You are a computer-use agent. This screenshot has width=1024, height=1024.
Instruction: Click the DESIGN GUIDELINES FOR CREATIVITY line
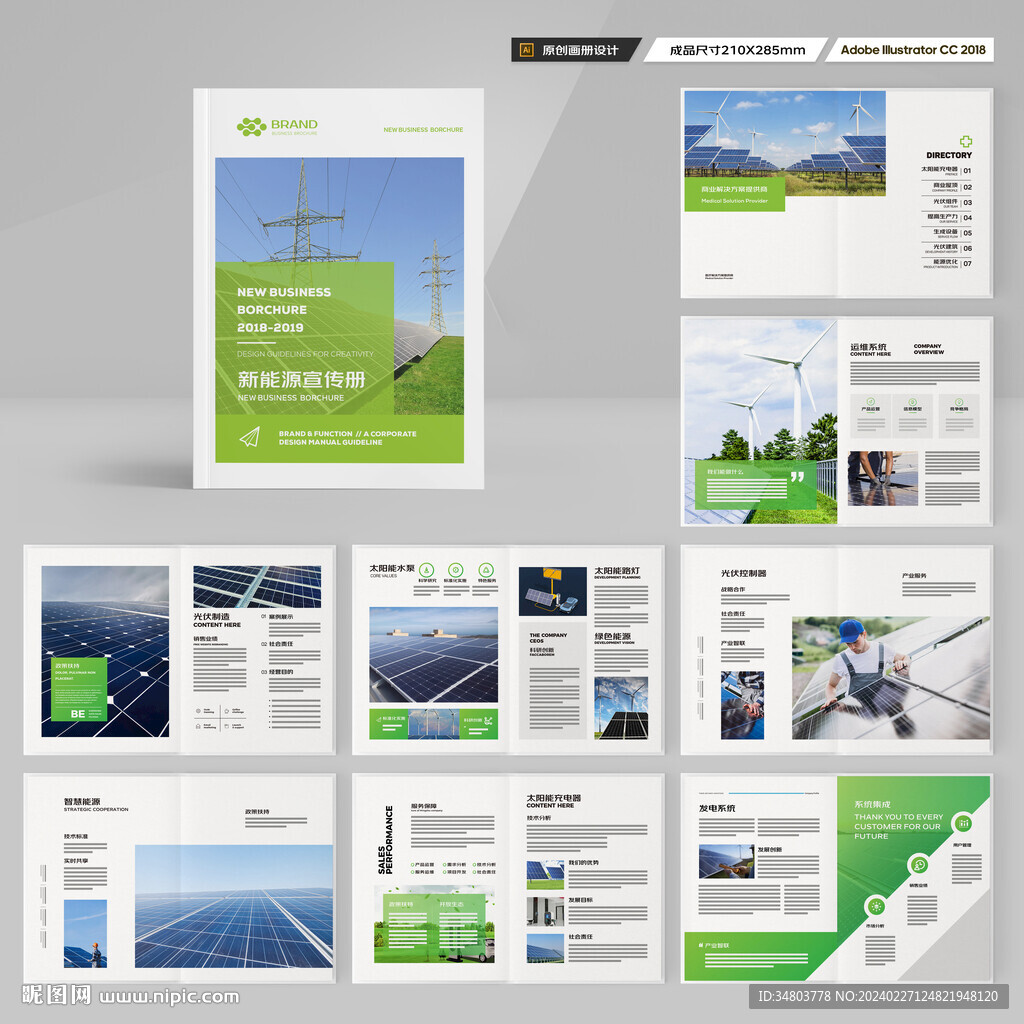pos(305,354)
